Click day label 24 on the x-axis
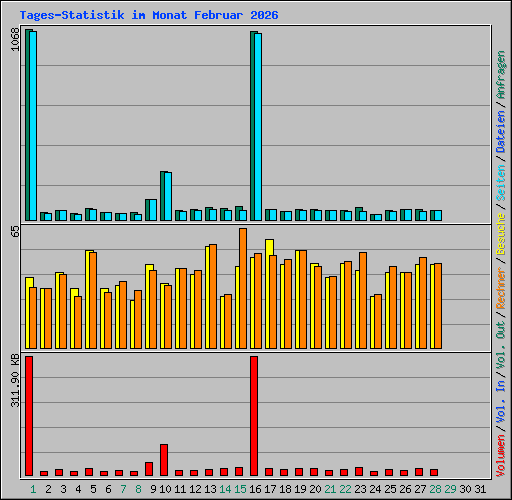 [x=375, y=489]
